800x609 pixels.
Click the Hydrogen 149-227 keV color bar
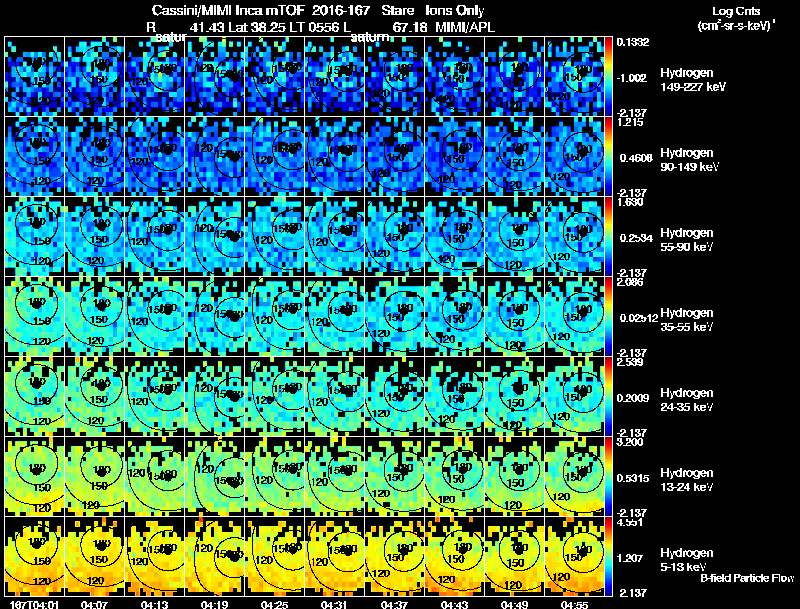[x=608, y=77]
